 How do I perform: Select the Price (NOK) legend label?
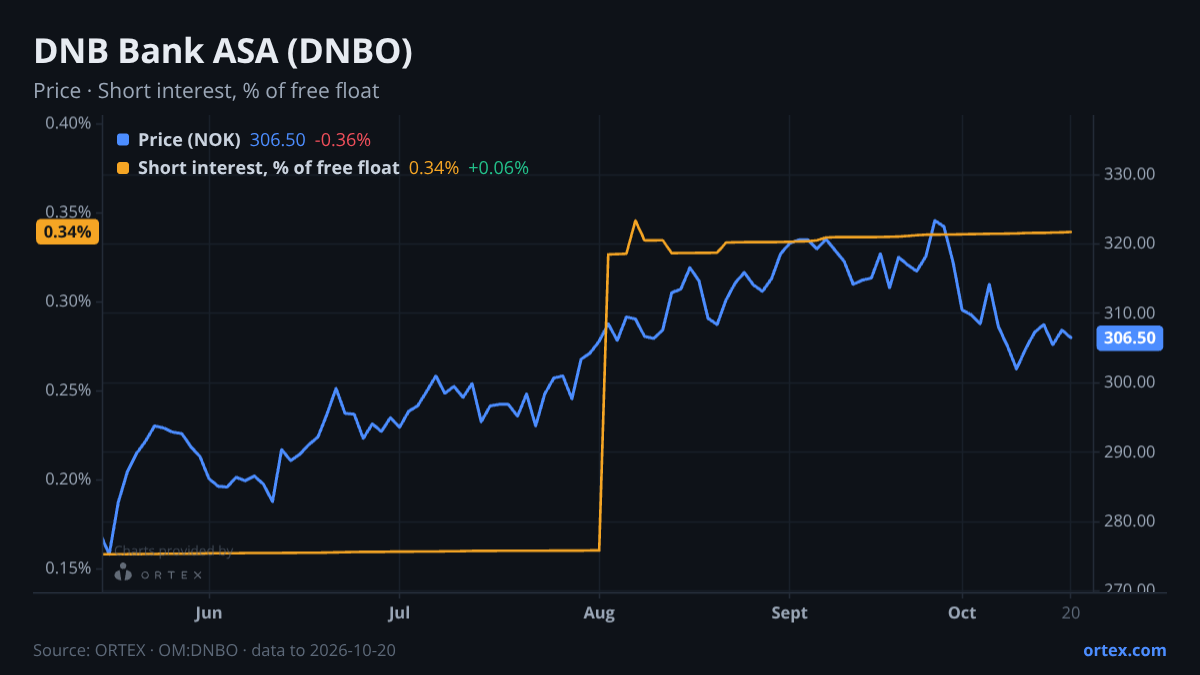coord(189,140)
